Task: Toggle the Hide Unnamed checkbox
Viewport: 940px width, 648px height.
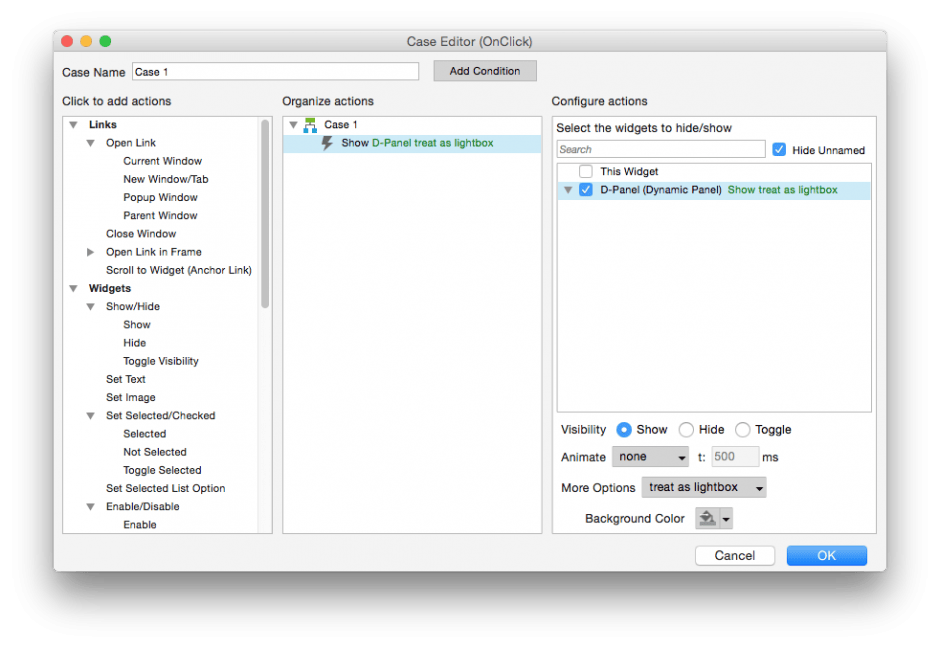Action: click(x=780, y=150)
